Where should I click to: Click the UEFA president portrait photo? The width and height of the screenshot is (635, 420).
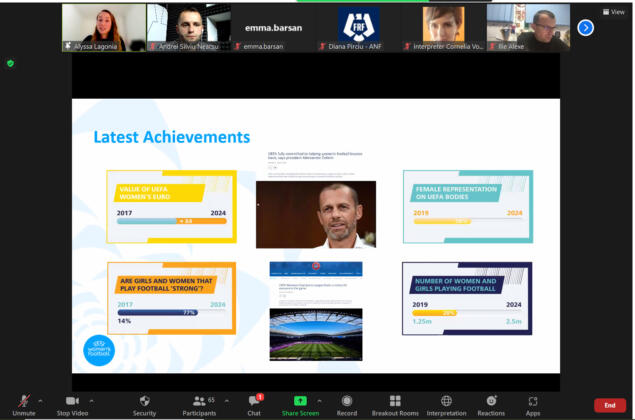point(316,214)
